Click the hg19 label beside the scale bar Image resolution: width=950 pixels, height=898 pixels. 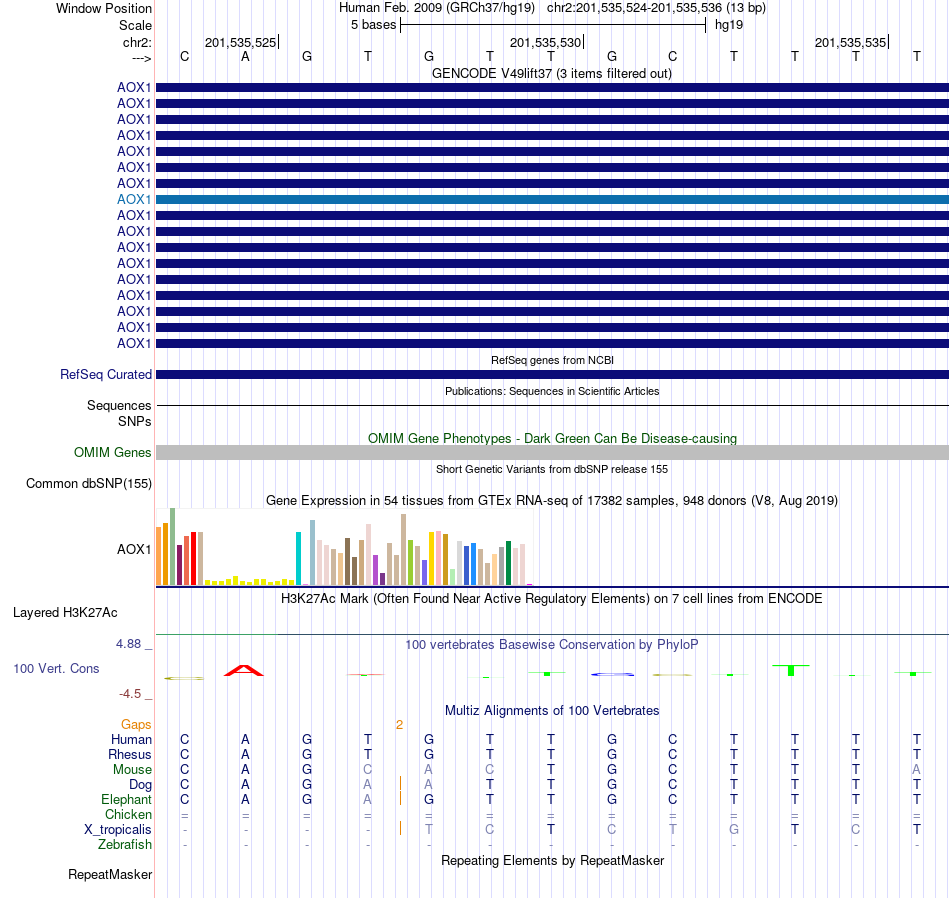(729, 25)
